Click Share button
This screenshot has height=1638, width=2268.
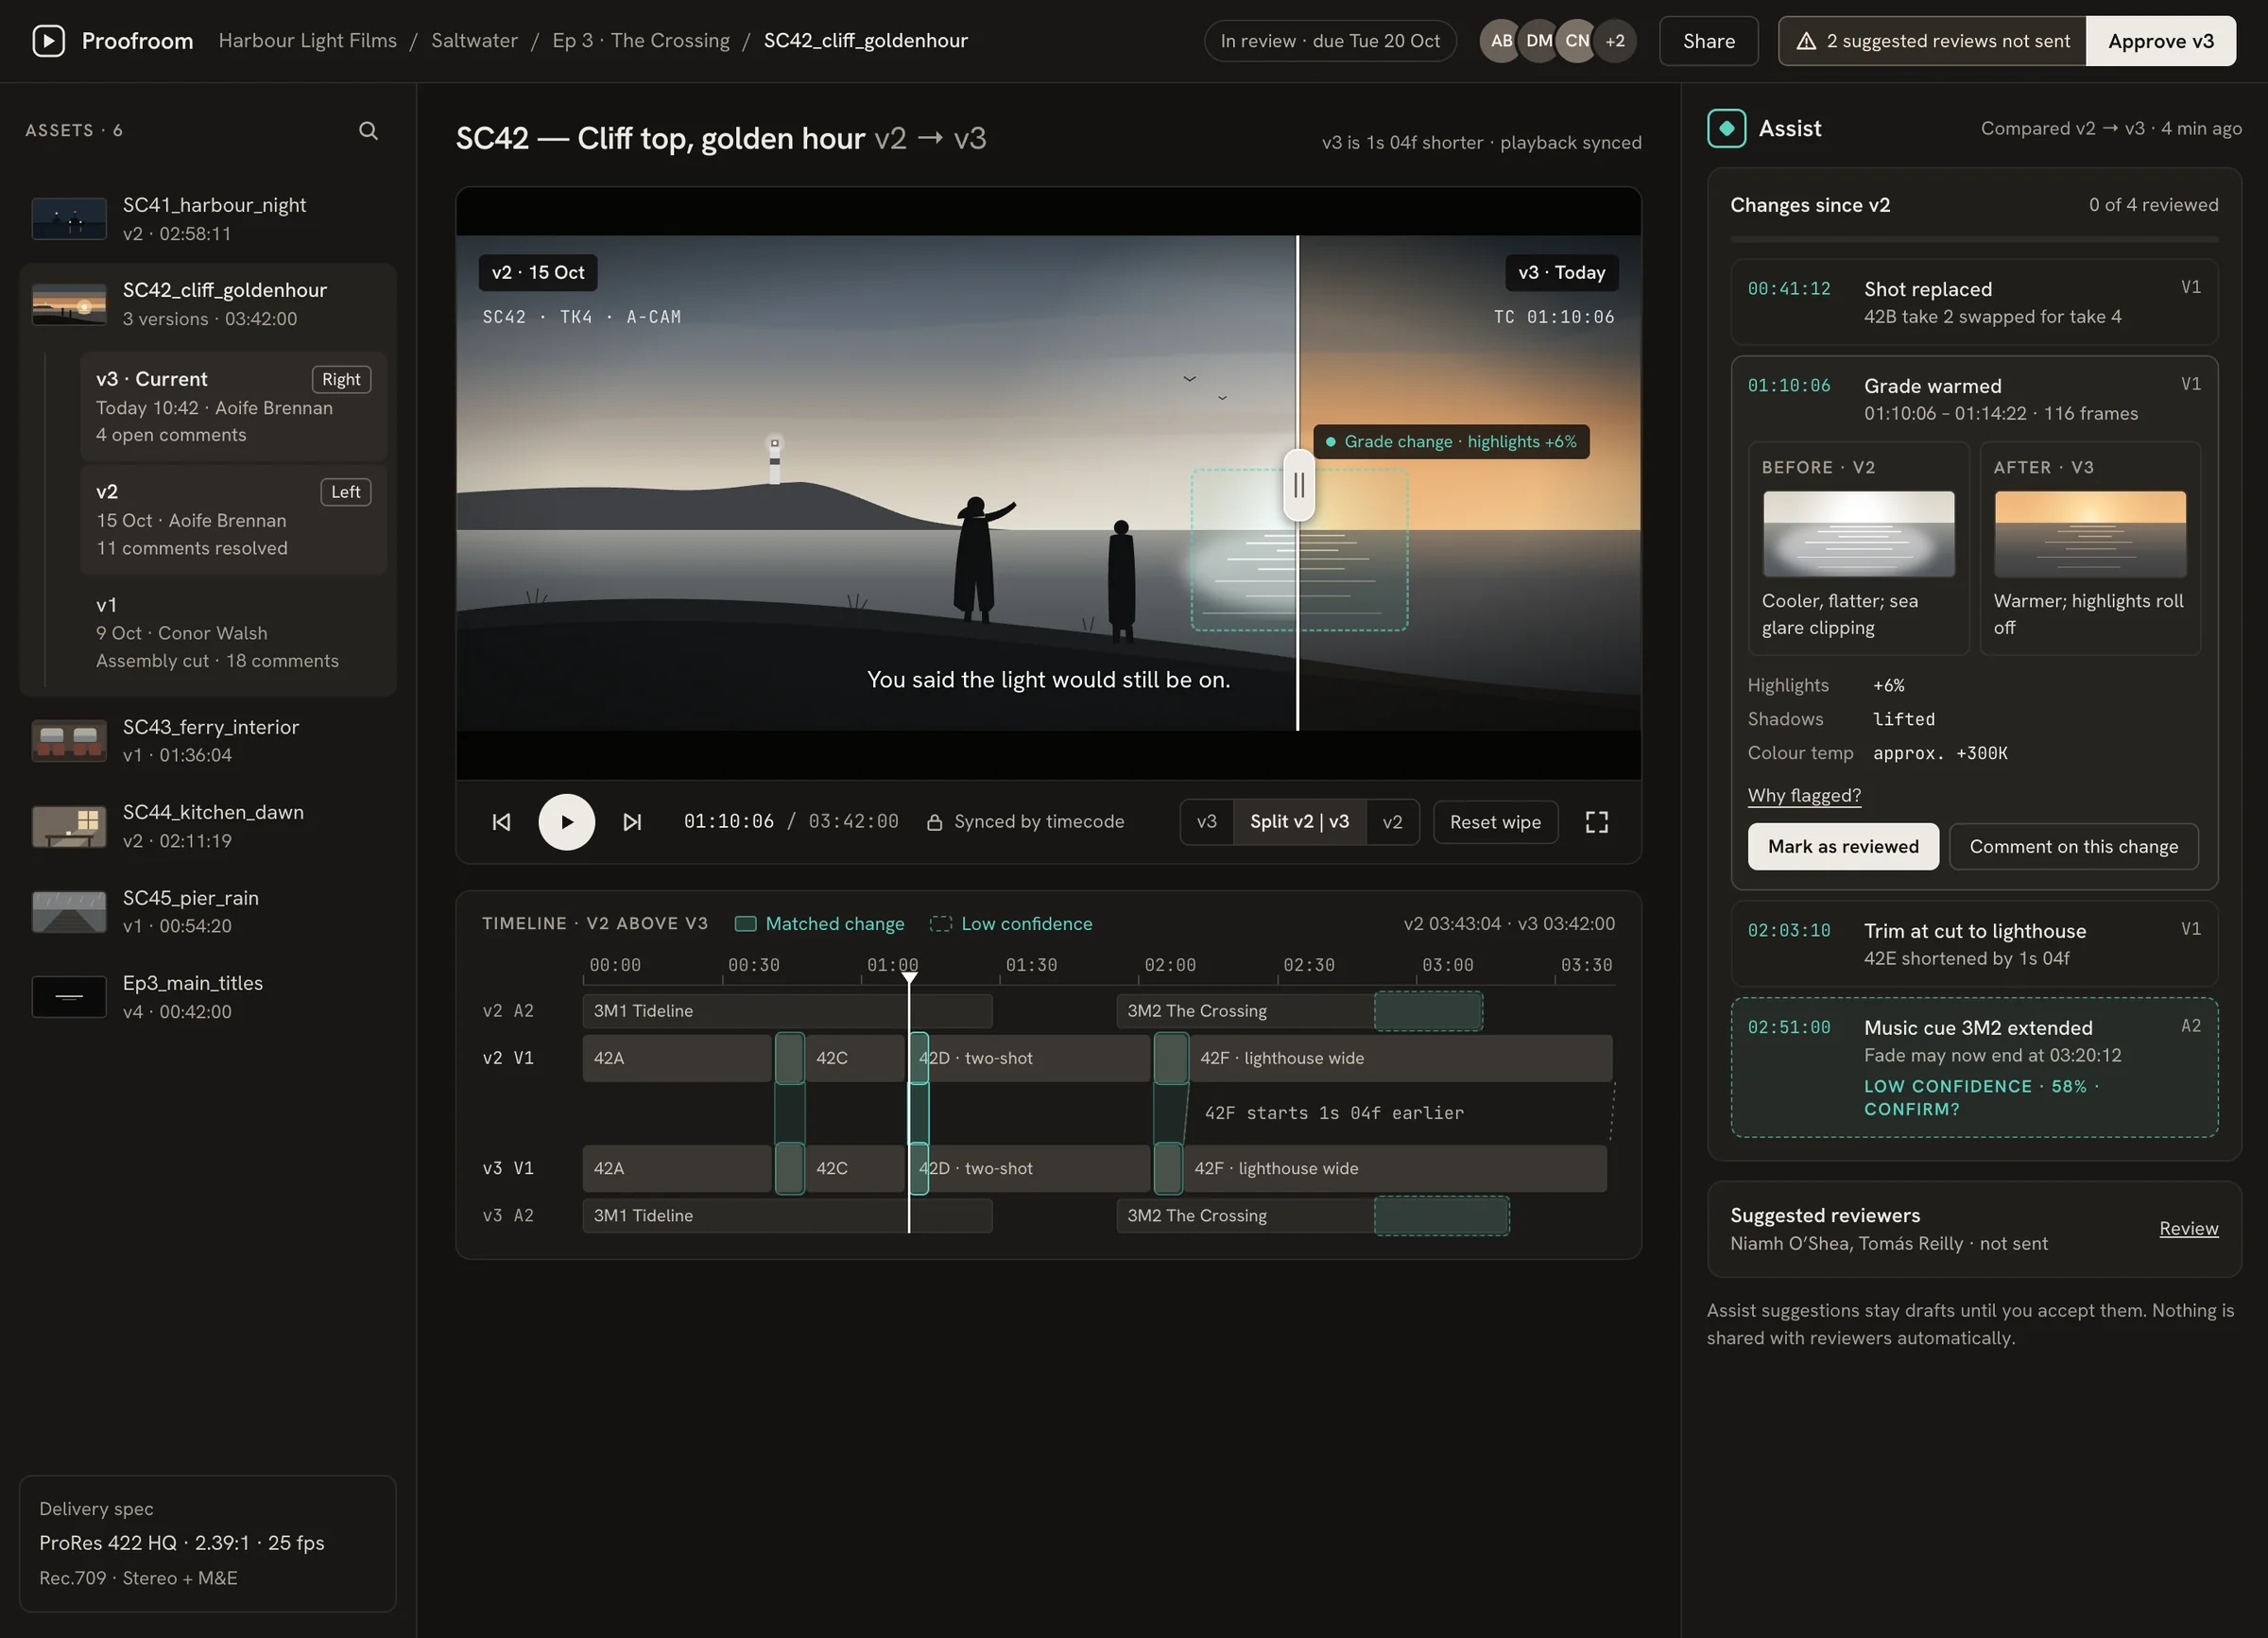click(x=1708, y=41)
